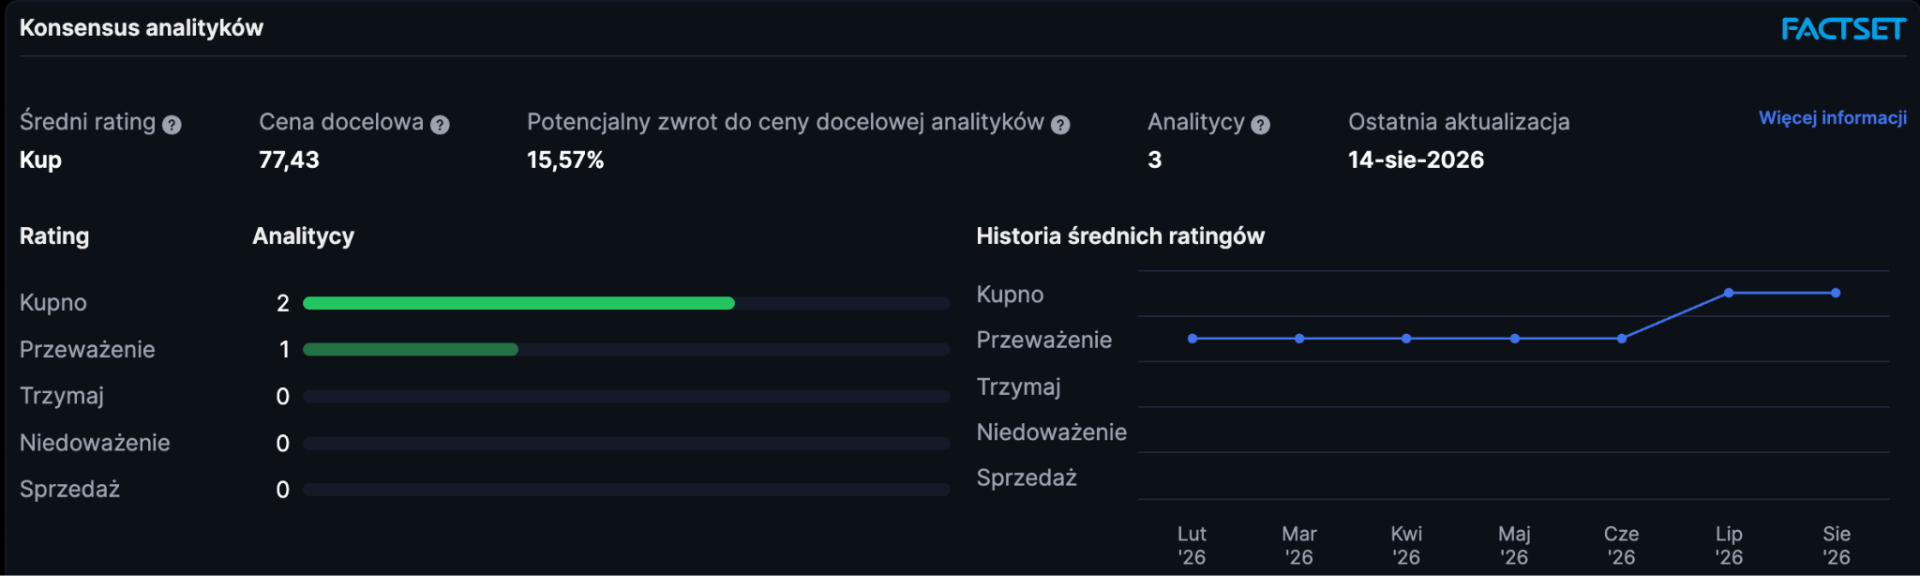Click the Mar '26 chart data point
The height and width of the screenshot is (576, 1920).
pyautogui.click(x=1299, y=339)
